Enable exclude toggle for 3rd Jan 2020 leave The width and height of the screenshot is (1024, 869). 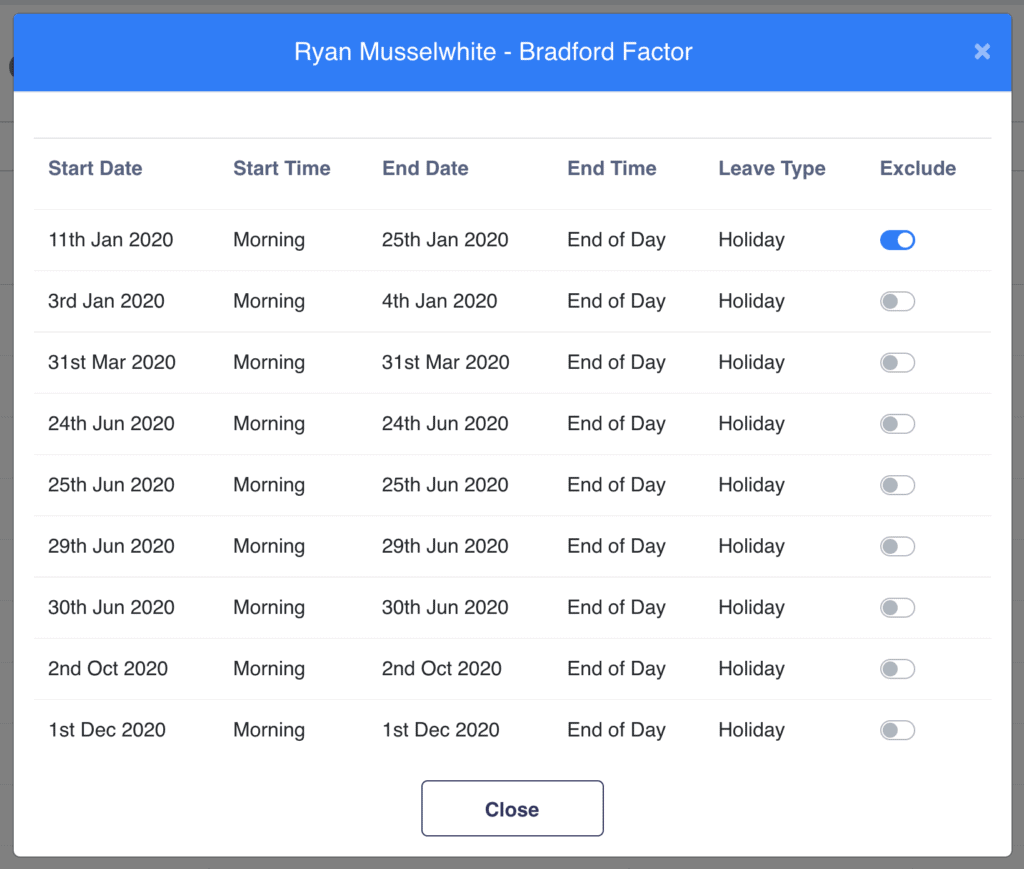(x=897, y=301)
